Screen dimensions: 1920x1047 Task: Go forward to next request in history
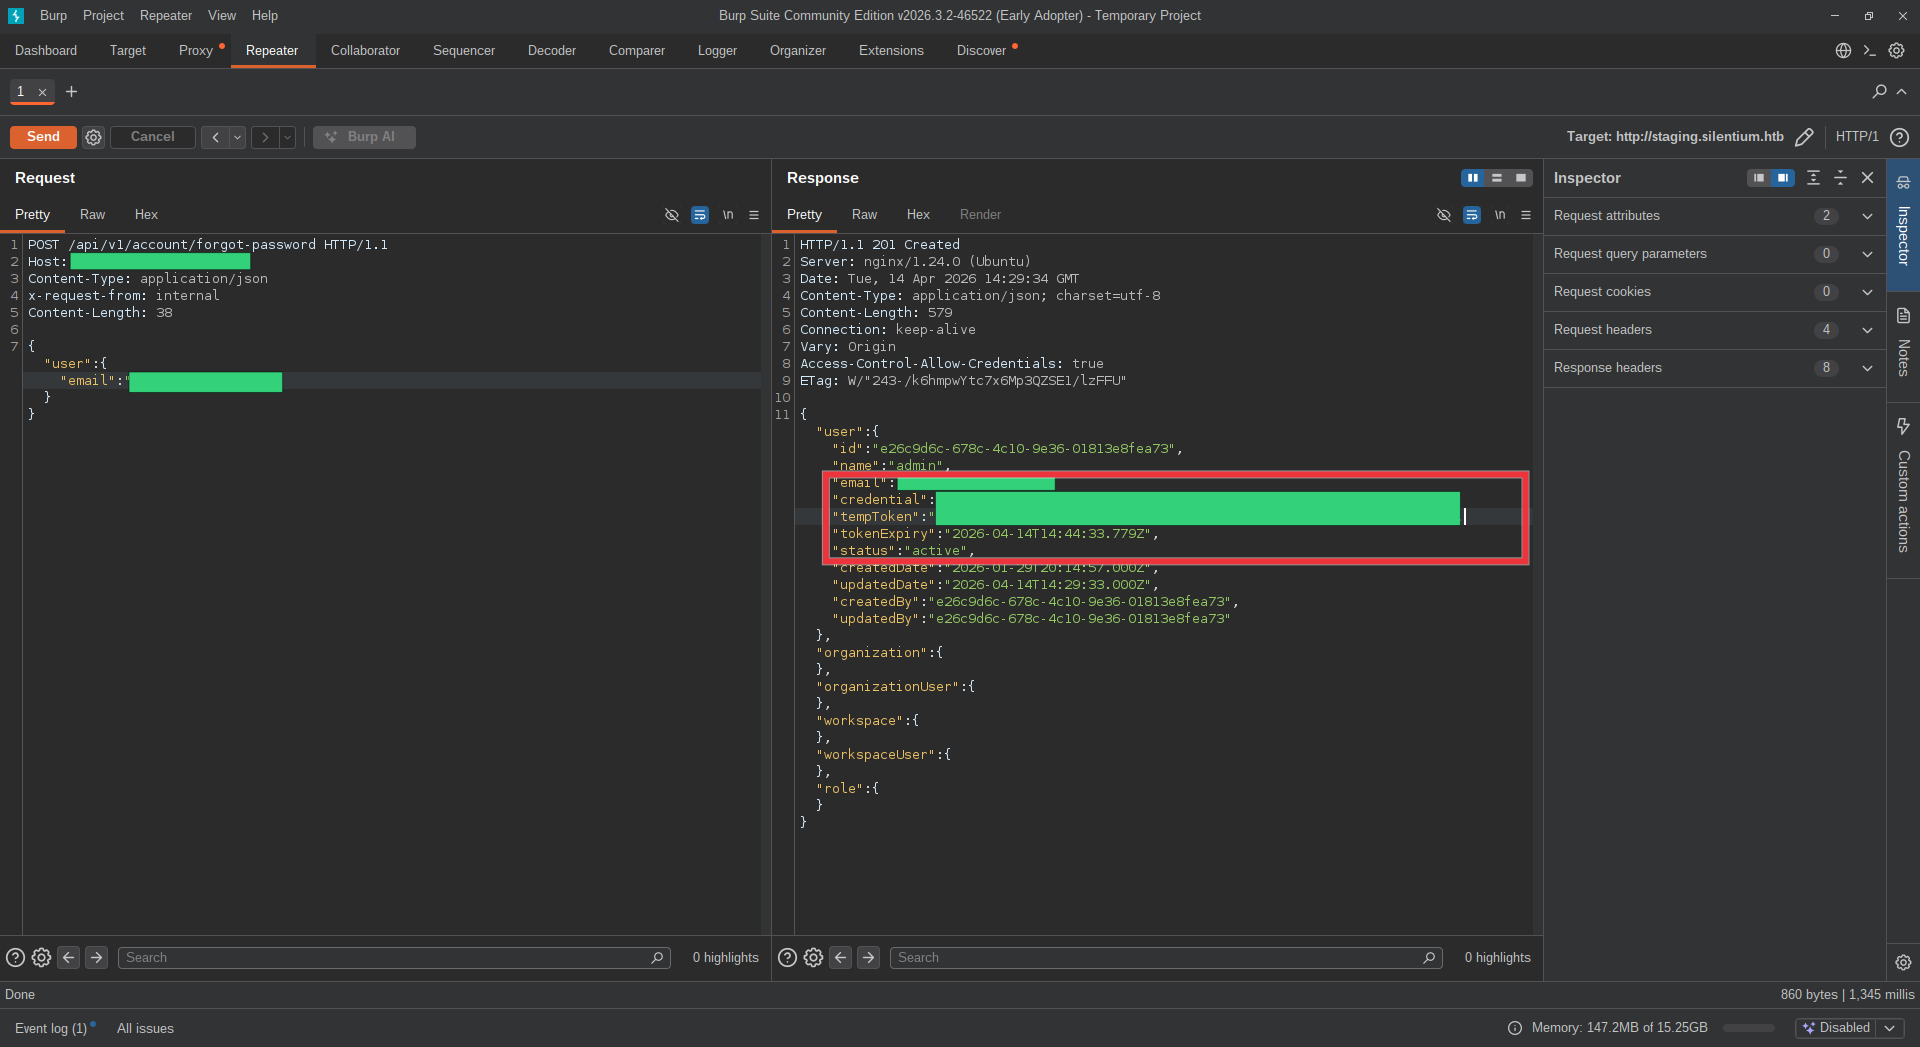click(265, 137)
